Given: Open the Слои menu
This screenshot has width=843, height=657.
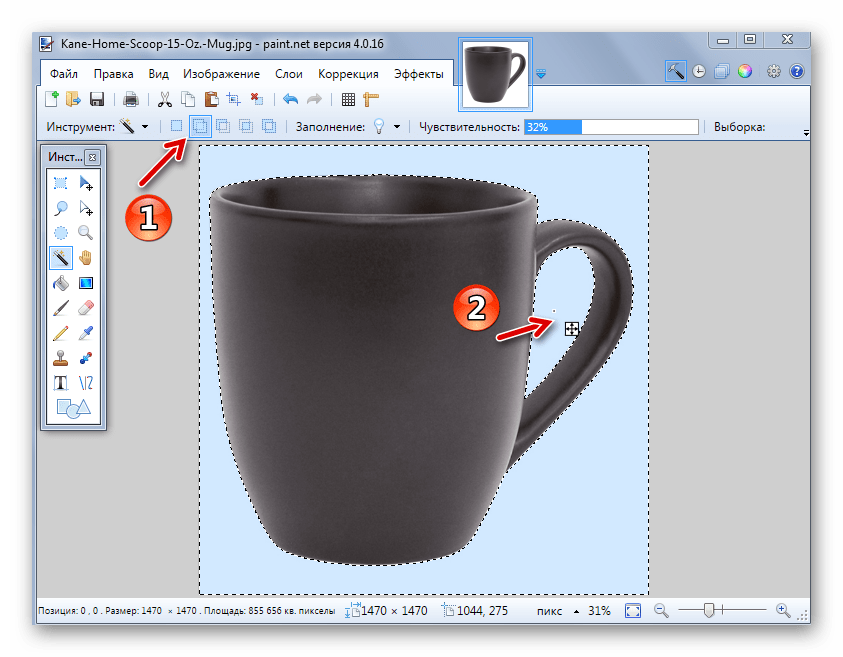Looking at the screenshot, I should click(x=289, y=74).
